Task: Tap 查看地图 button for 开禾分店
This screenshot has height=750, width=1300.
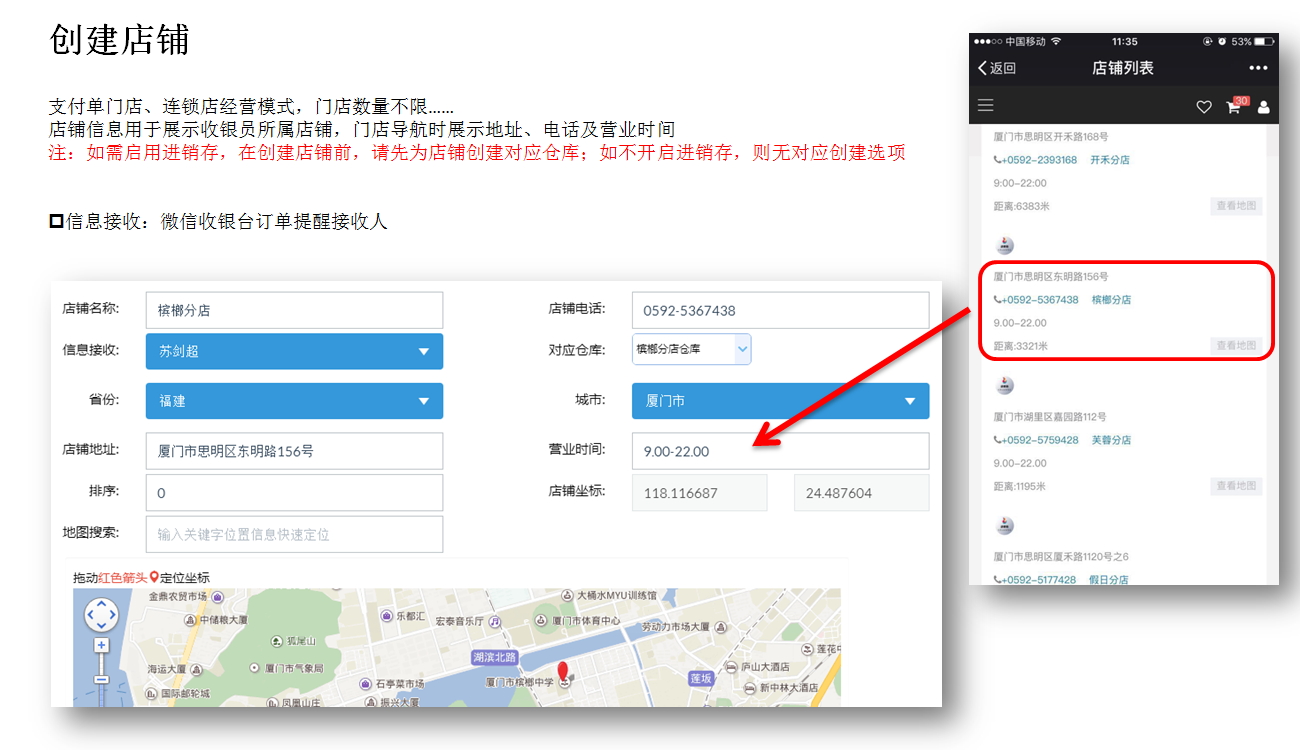Action: point(1236,206)
